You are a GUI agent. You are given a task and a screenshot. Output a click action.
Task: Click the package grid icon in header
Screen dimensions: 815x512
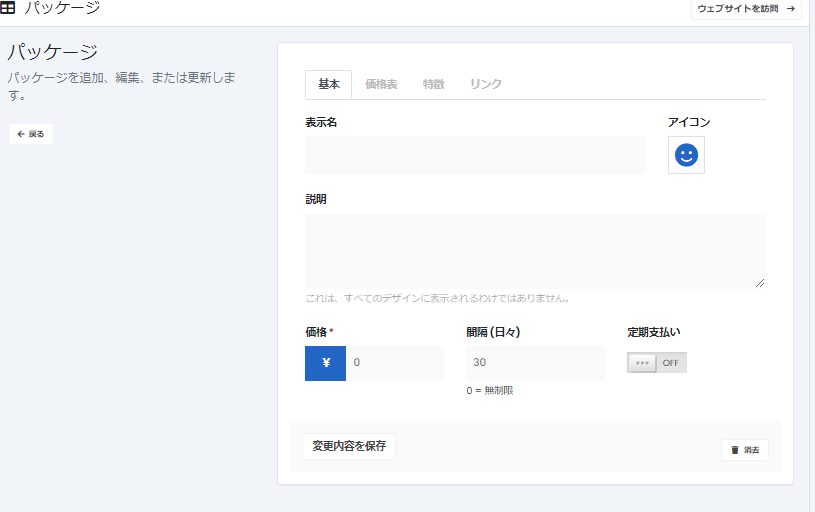coord(8,8)
